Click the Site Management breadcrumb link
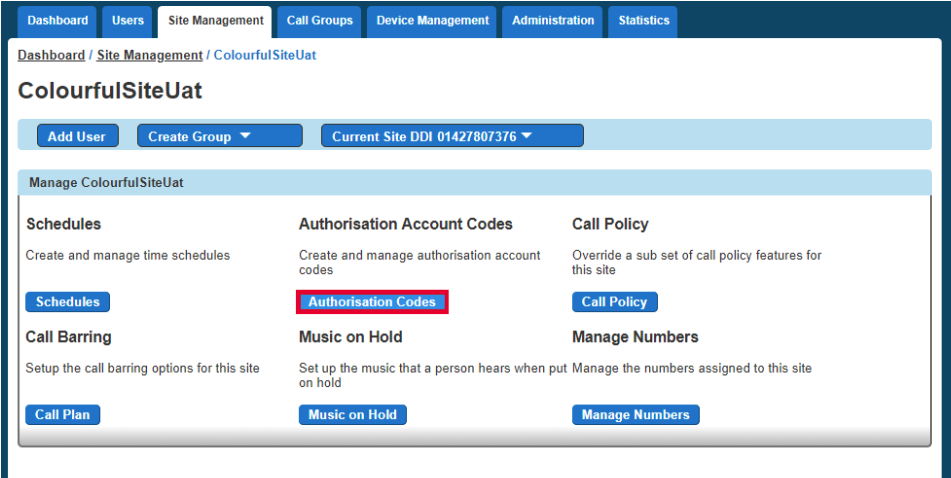Screen dimensions: 951x478 pyautogui.click(x=149, y=55)
